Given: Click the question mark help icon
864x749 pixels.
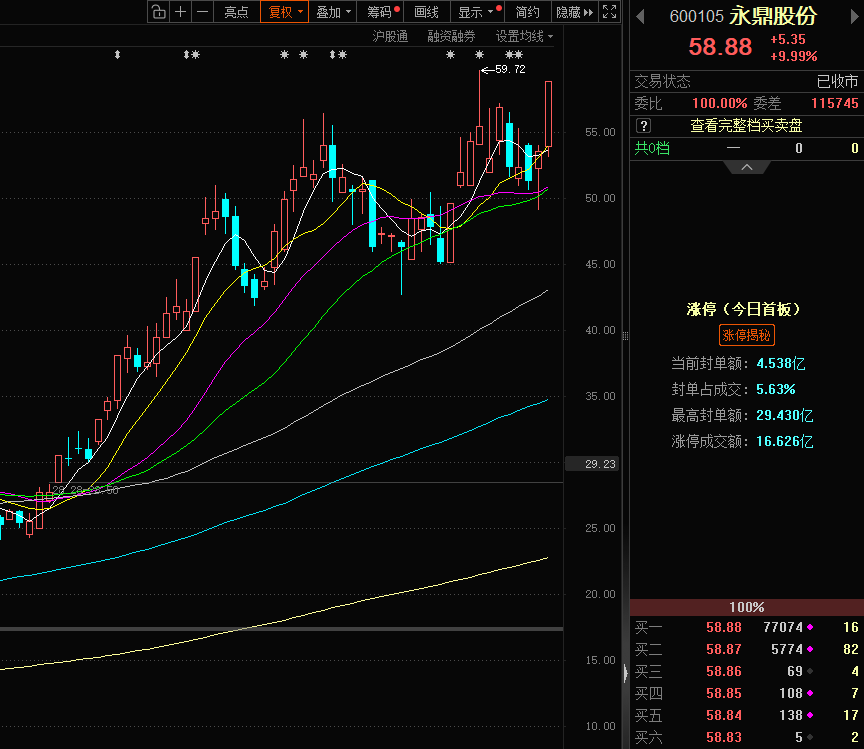Looking at the screenshot, I should coord(643,126).
